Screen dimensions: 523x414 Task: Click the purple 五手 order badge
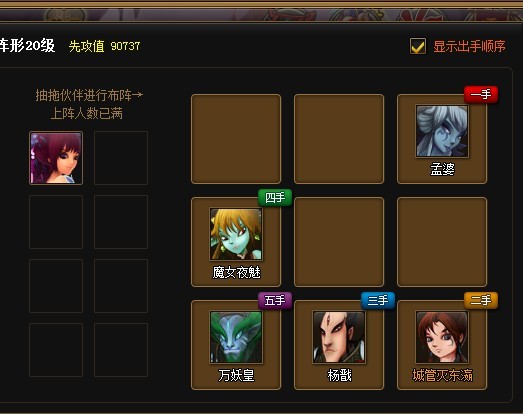pyautogui.click(x=275, y=301)
